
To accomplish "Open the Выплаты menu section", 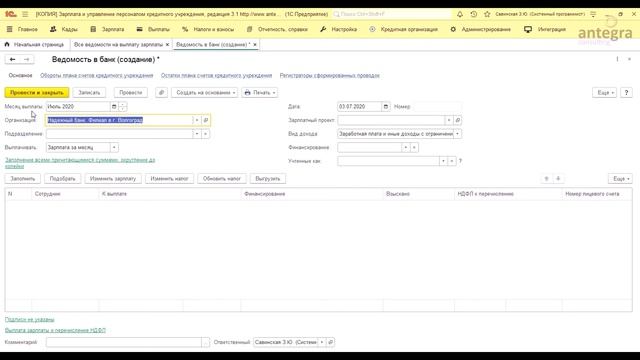I will (x=153, y=29).
